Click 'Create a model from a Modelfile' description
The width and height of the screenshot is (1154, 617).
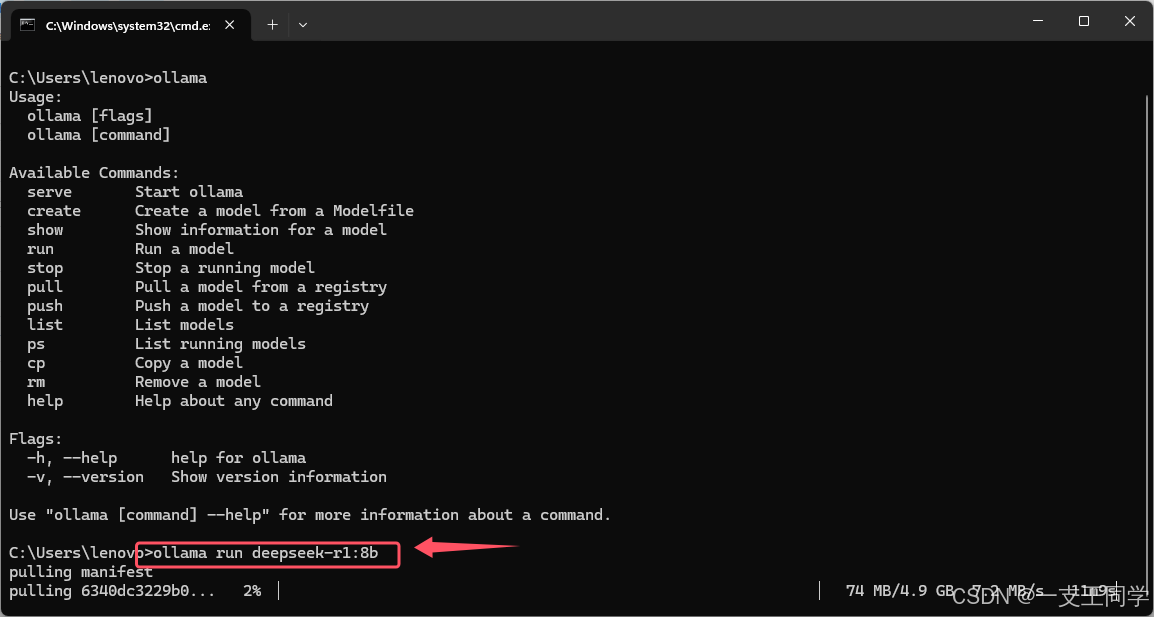coord(275,211)
